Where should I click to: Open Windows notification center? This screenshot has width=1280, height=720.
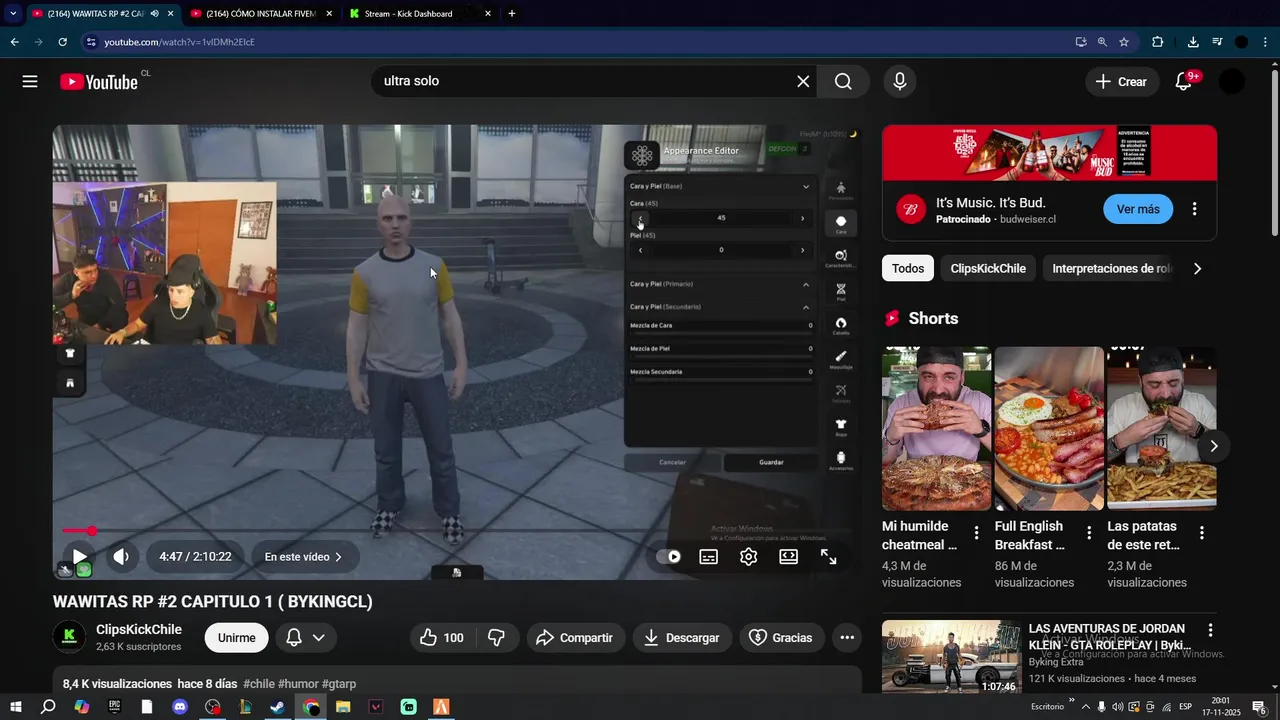click(1259, 707)
